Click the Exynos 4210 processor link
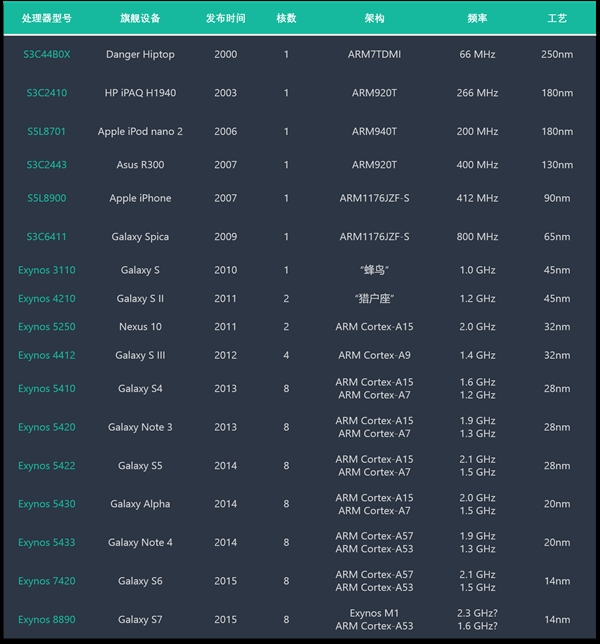Screen dimensions: 600x644 [x=47, y=298]
